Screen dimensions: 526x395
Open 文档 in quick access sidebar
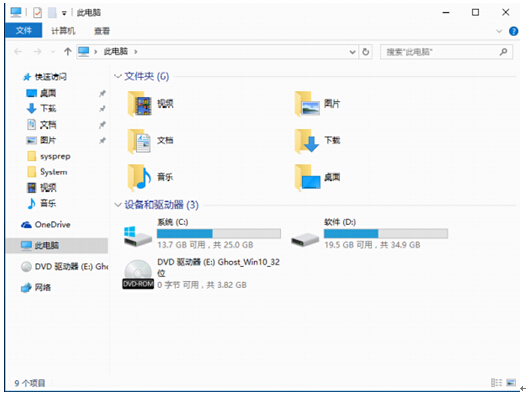(x=48, y=125)
